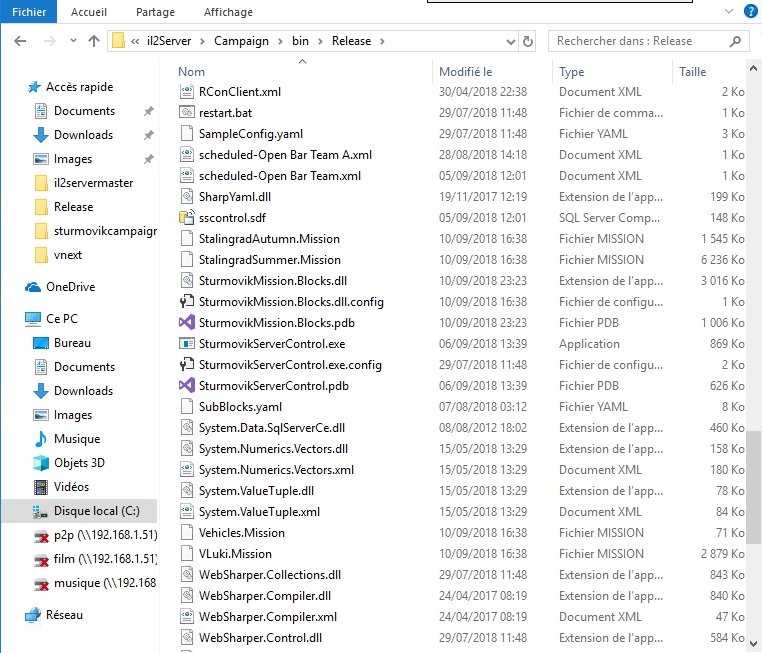Screen dimensions: 762x653
Task: Open Musique note icon in sidebar
Action: (41, 439)
